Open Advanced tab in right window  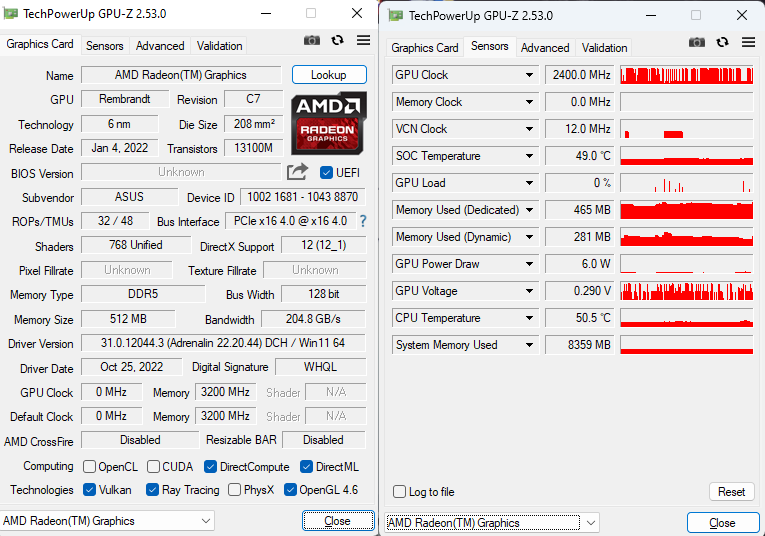point(545,48)
